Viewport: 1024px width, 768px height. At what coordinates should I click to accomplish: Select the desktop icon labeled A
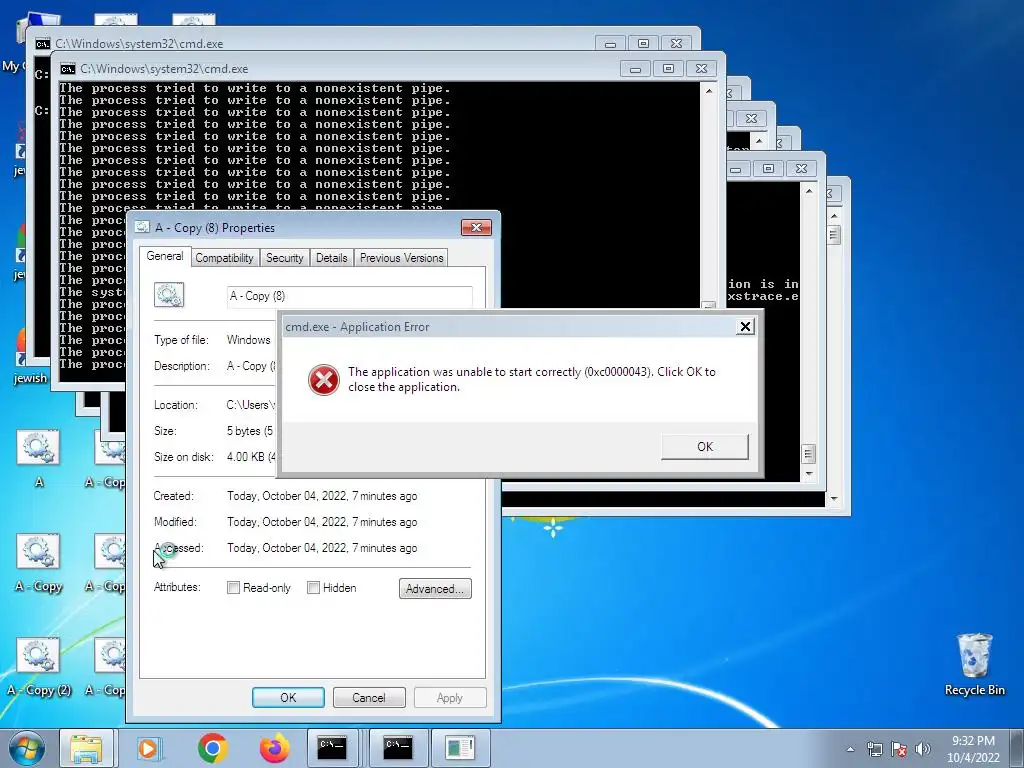click(x=39, y=458)
